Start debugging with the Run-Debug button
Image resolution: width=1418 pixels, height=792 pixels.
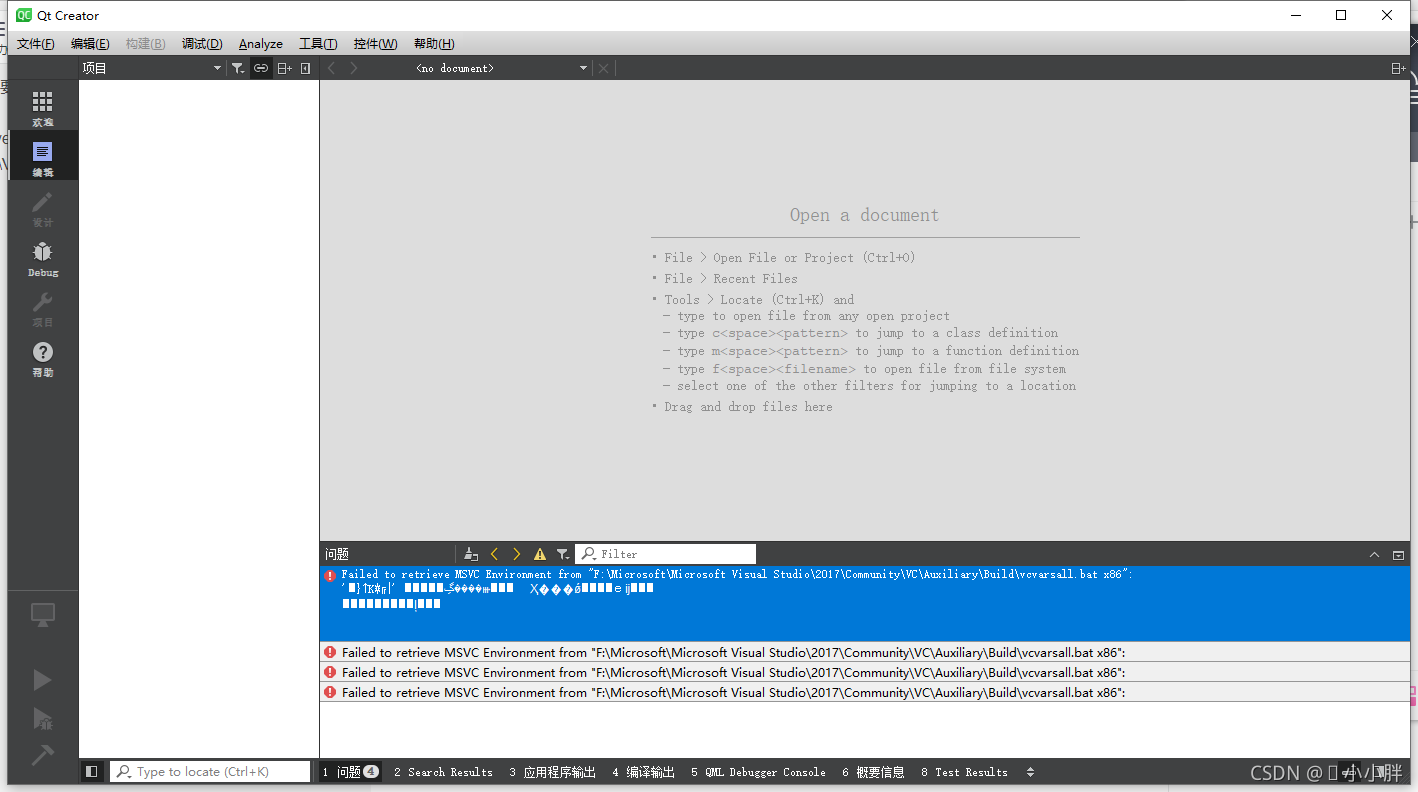(x=42, y=718)
